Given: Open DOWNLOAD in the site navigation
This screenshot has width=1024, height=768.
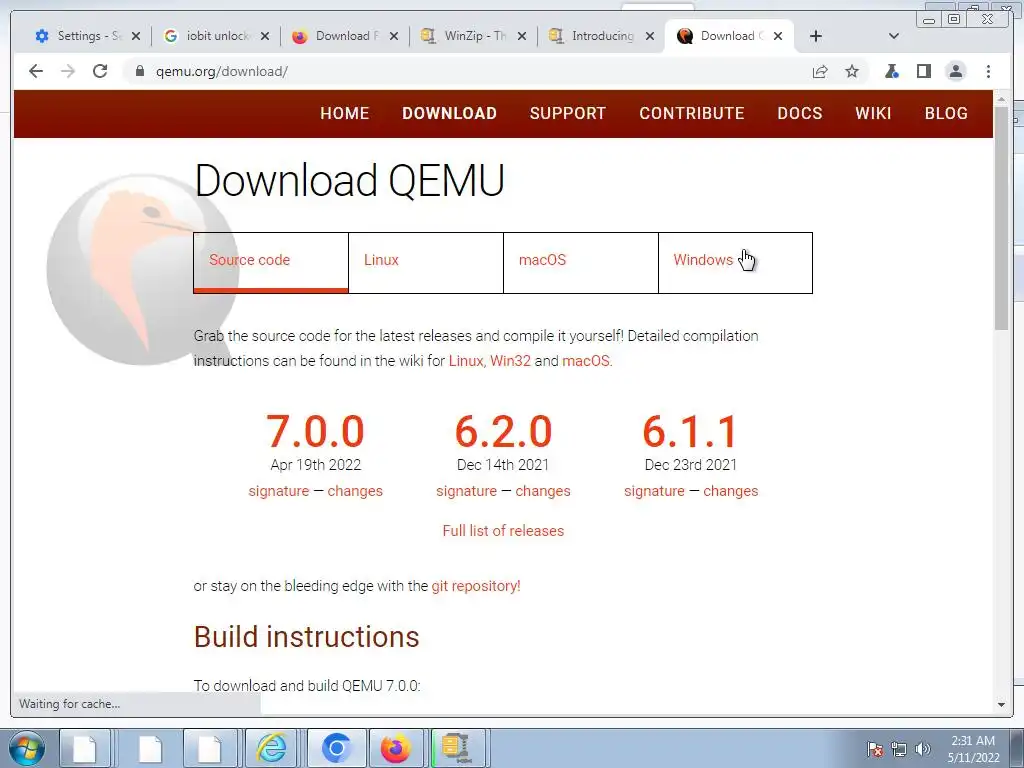Looking at the screenshot, I should (x=449, y=113).
